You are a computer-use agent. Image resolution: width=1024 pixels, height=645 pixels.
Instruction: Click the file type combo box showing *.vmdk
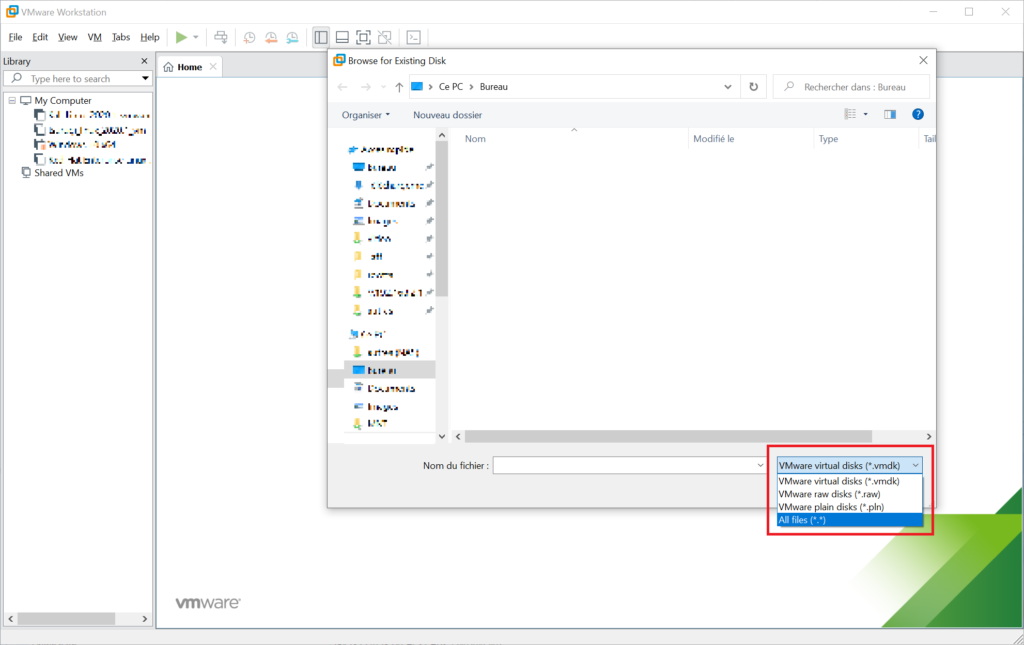pos(850,465)
